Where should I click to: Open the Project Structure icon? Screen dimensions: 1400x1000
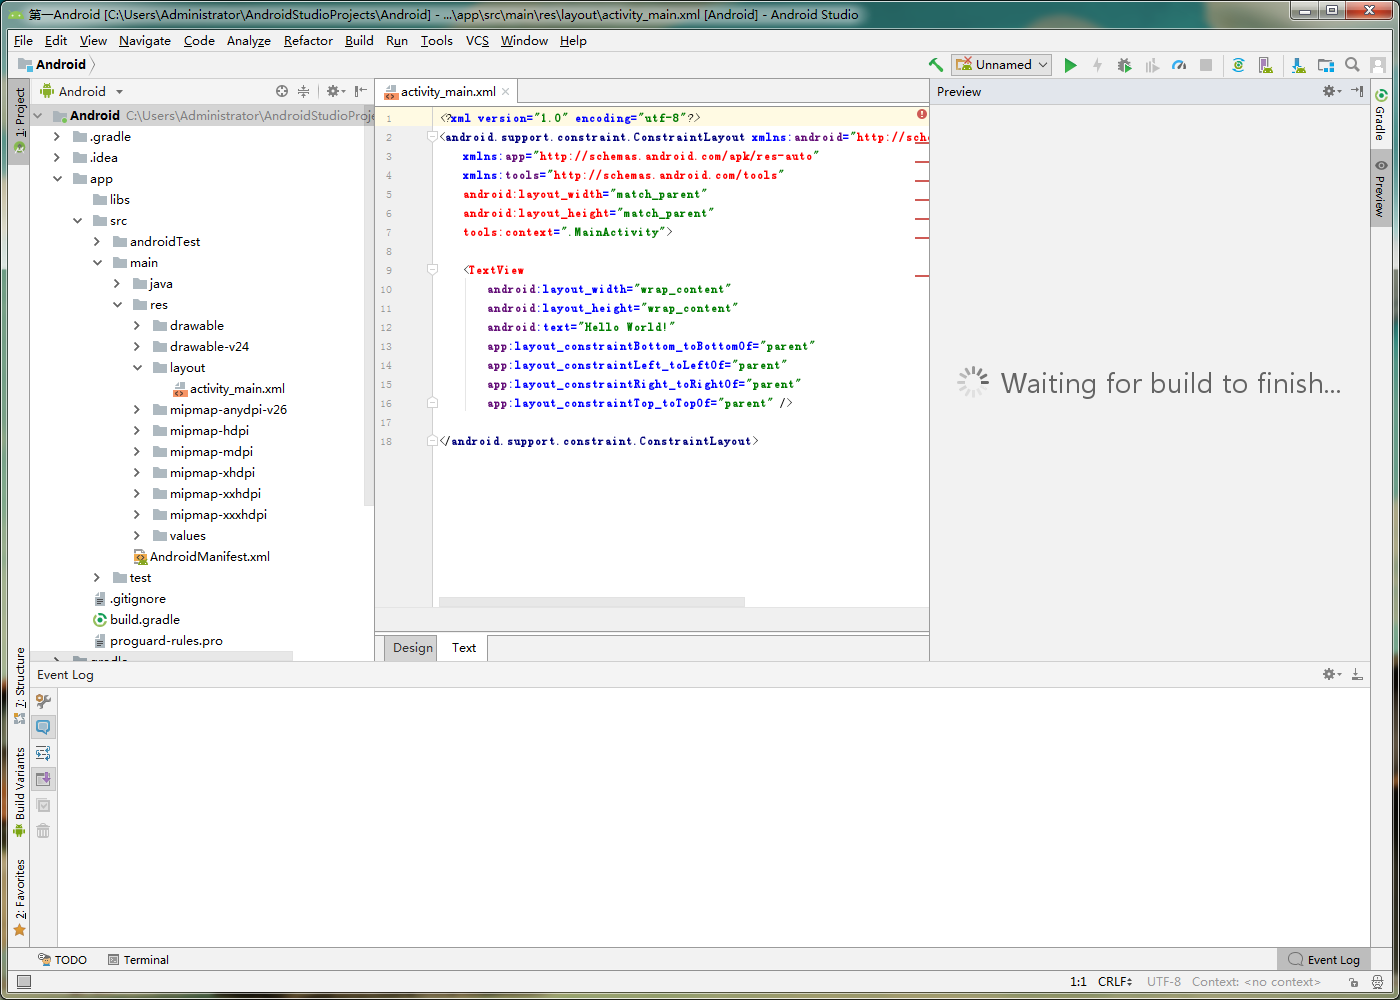tap(1326, 65)
